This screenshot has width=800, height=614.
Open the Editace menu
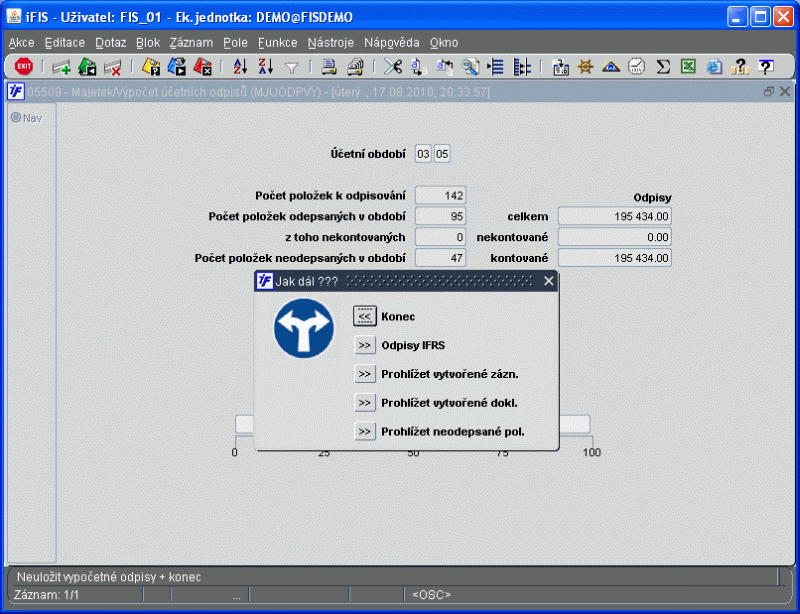pos(65,43)
